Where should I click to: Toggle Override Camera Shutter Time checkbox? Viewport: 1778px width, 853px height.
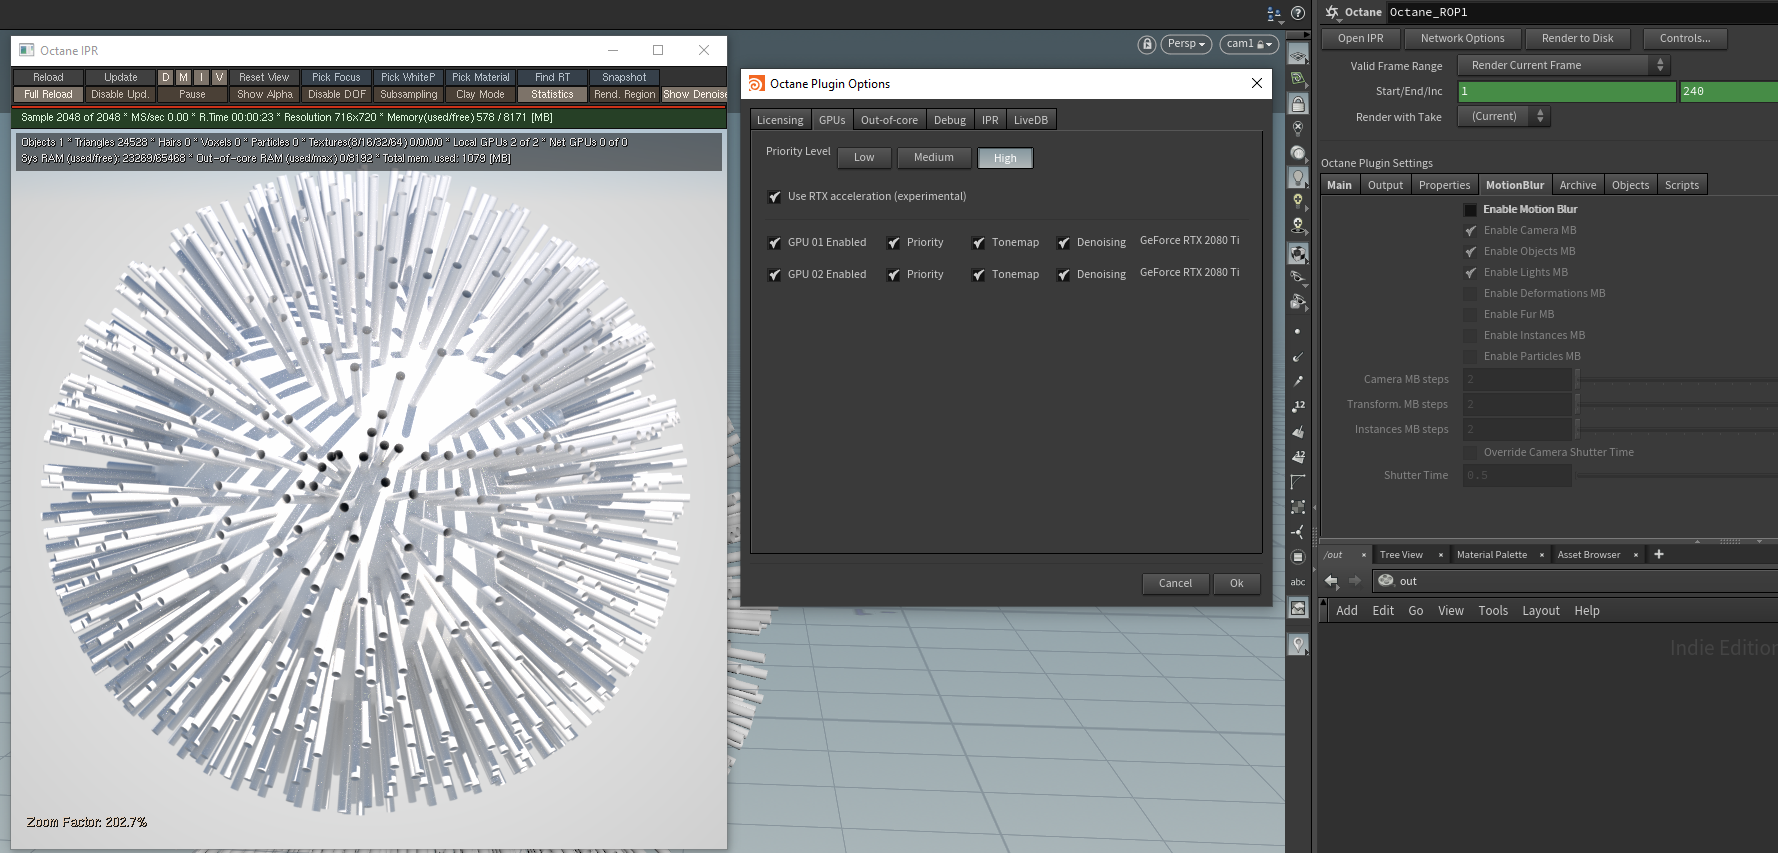click(x=1470, y=453)
